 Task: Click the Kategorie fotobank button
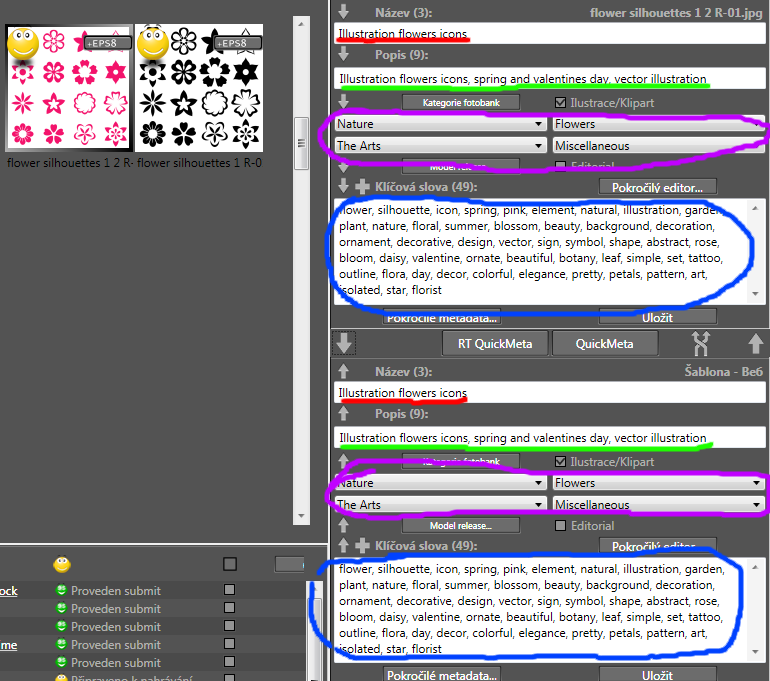click(461, 103)
